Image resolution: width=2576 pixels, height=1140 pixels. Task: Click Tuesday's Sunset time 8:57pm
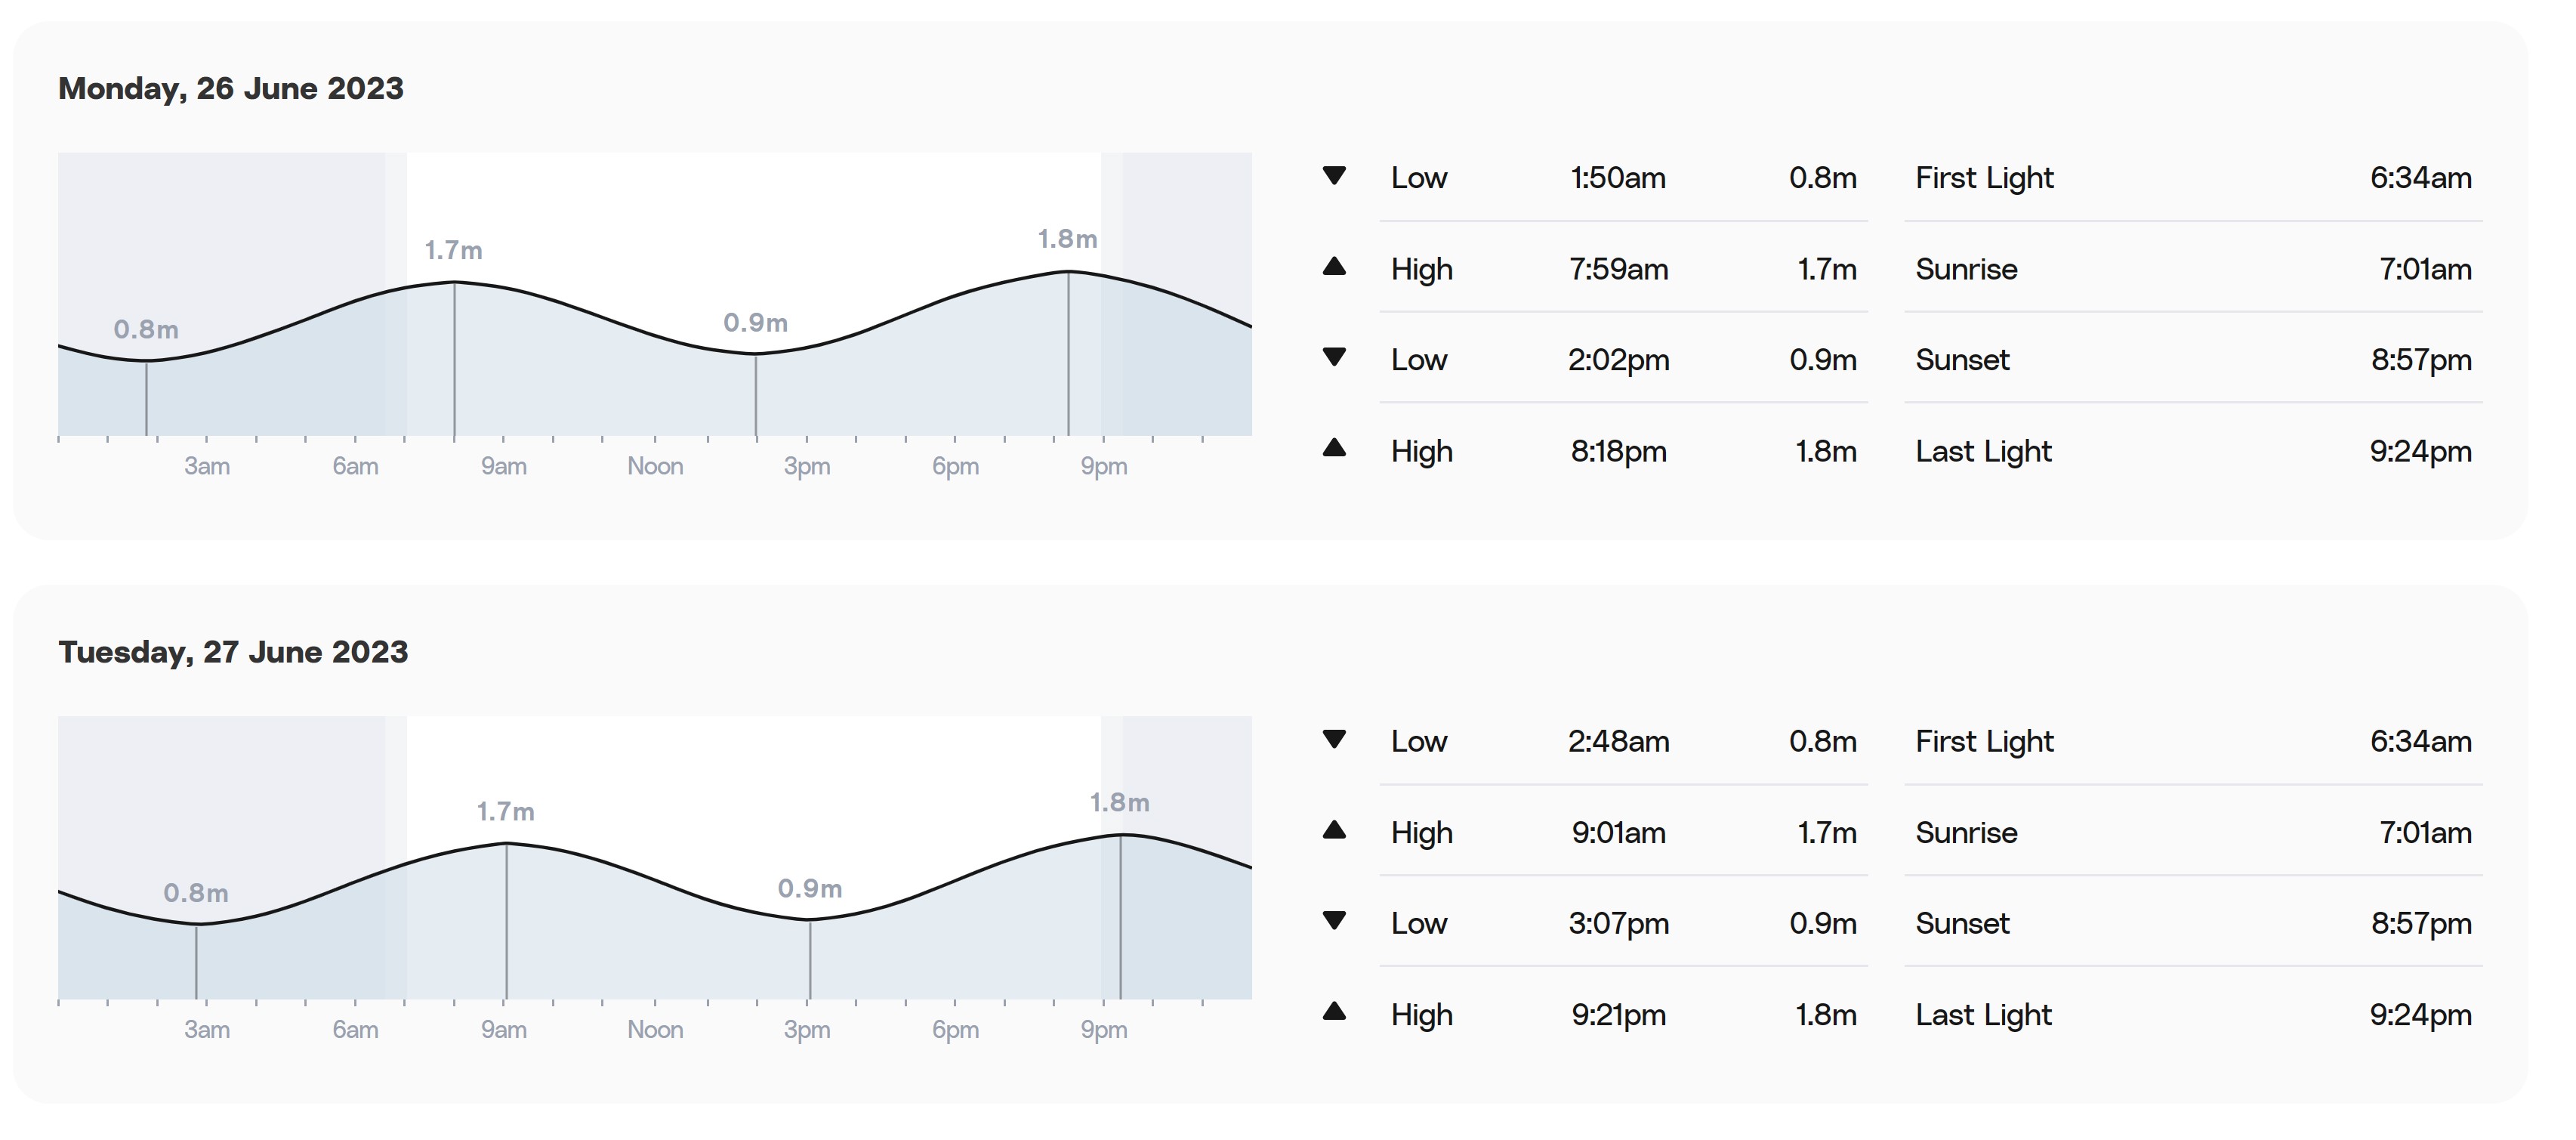[x=2421, y=923]
